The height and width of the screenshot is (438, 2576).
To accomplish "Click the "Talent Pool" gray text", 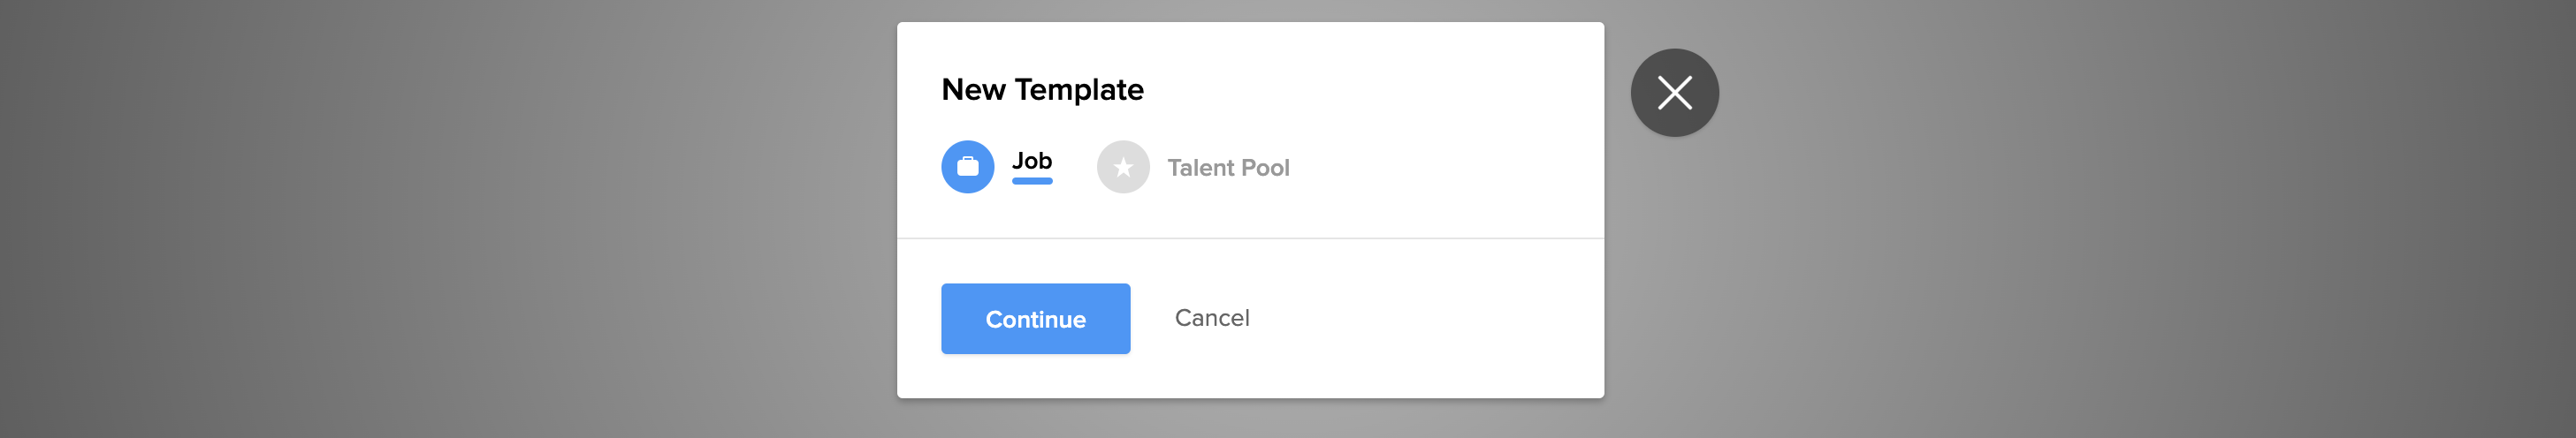I will pyautogui.click(x=1228, y=168).
